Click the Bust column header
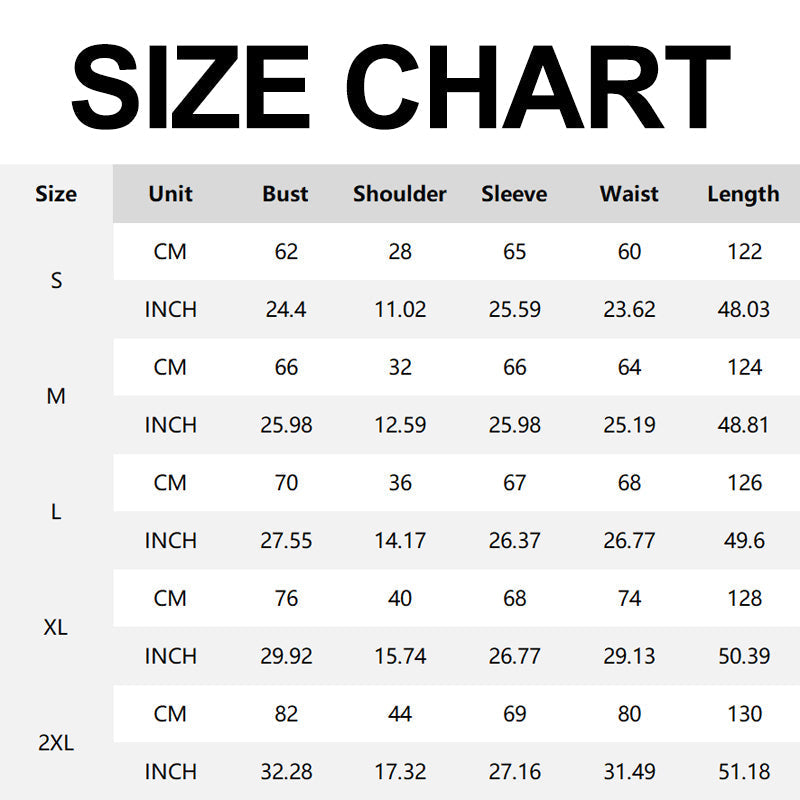 click(x=286, y=194)
